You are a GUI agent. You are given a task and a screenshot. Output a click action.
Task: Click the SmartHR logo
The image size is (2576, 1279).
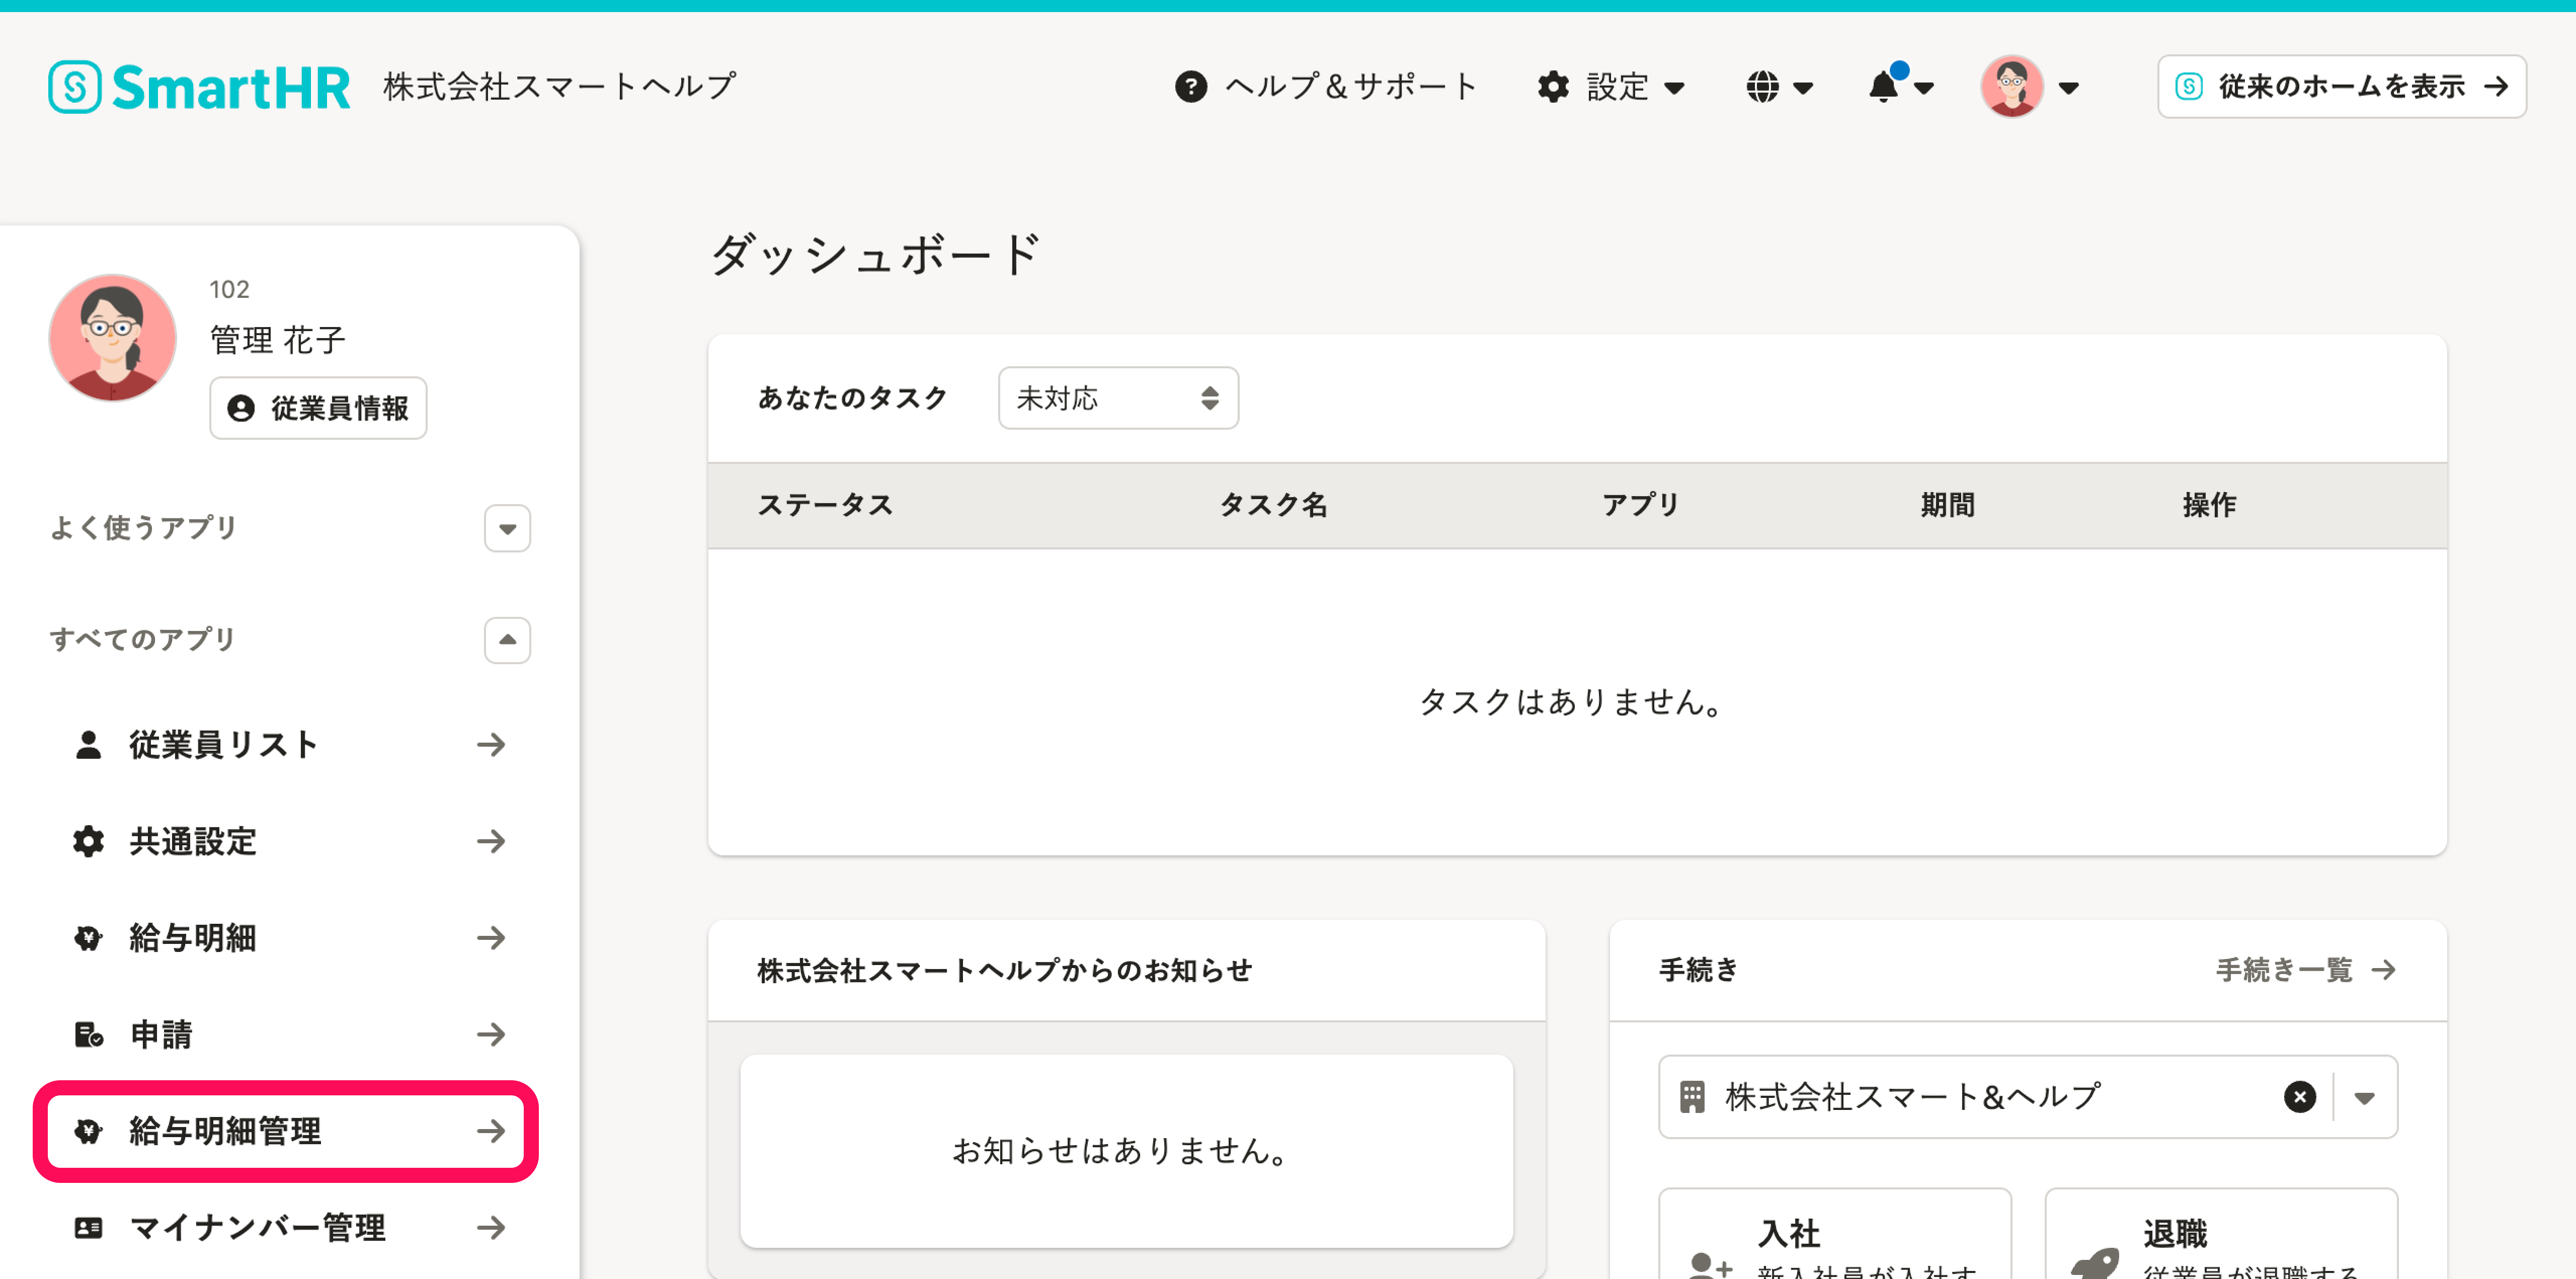(199, 87)
